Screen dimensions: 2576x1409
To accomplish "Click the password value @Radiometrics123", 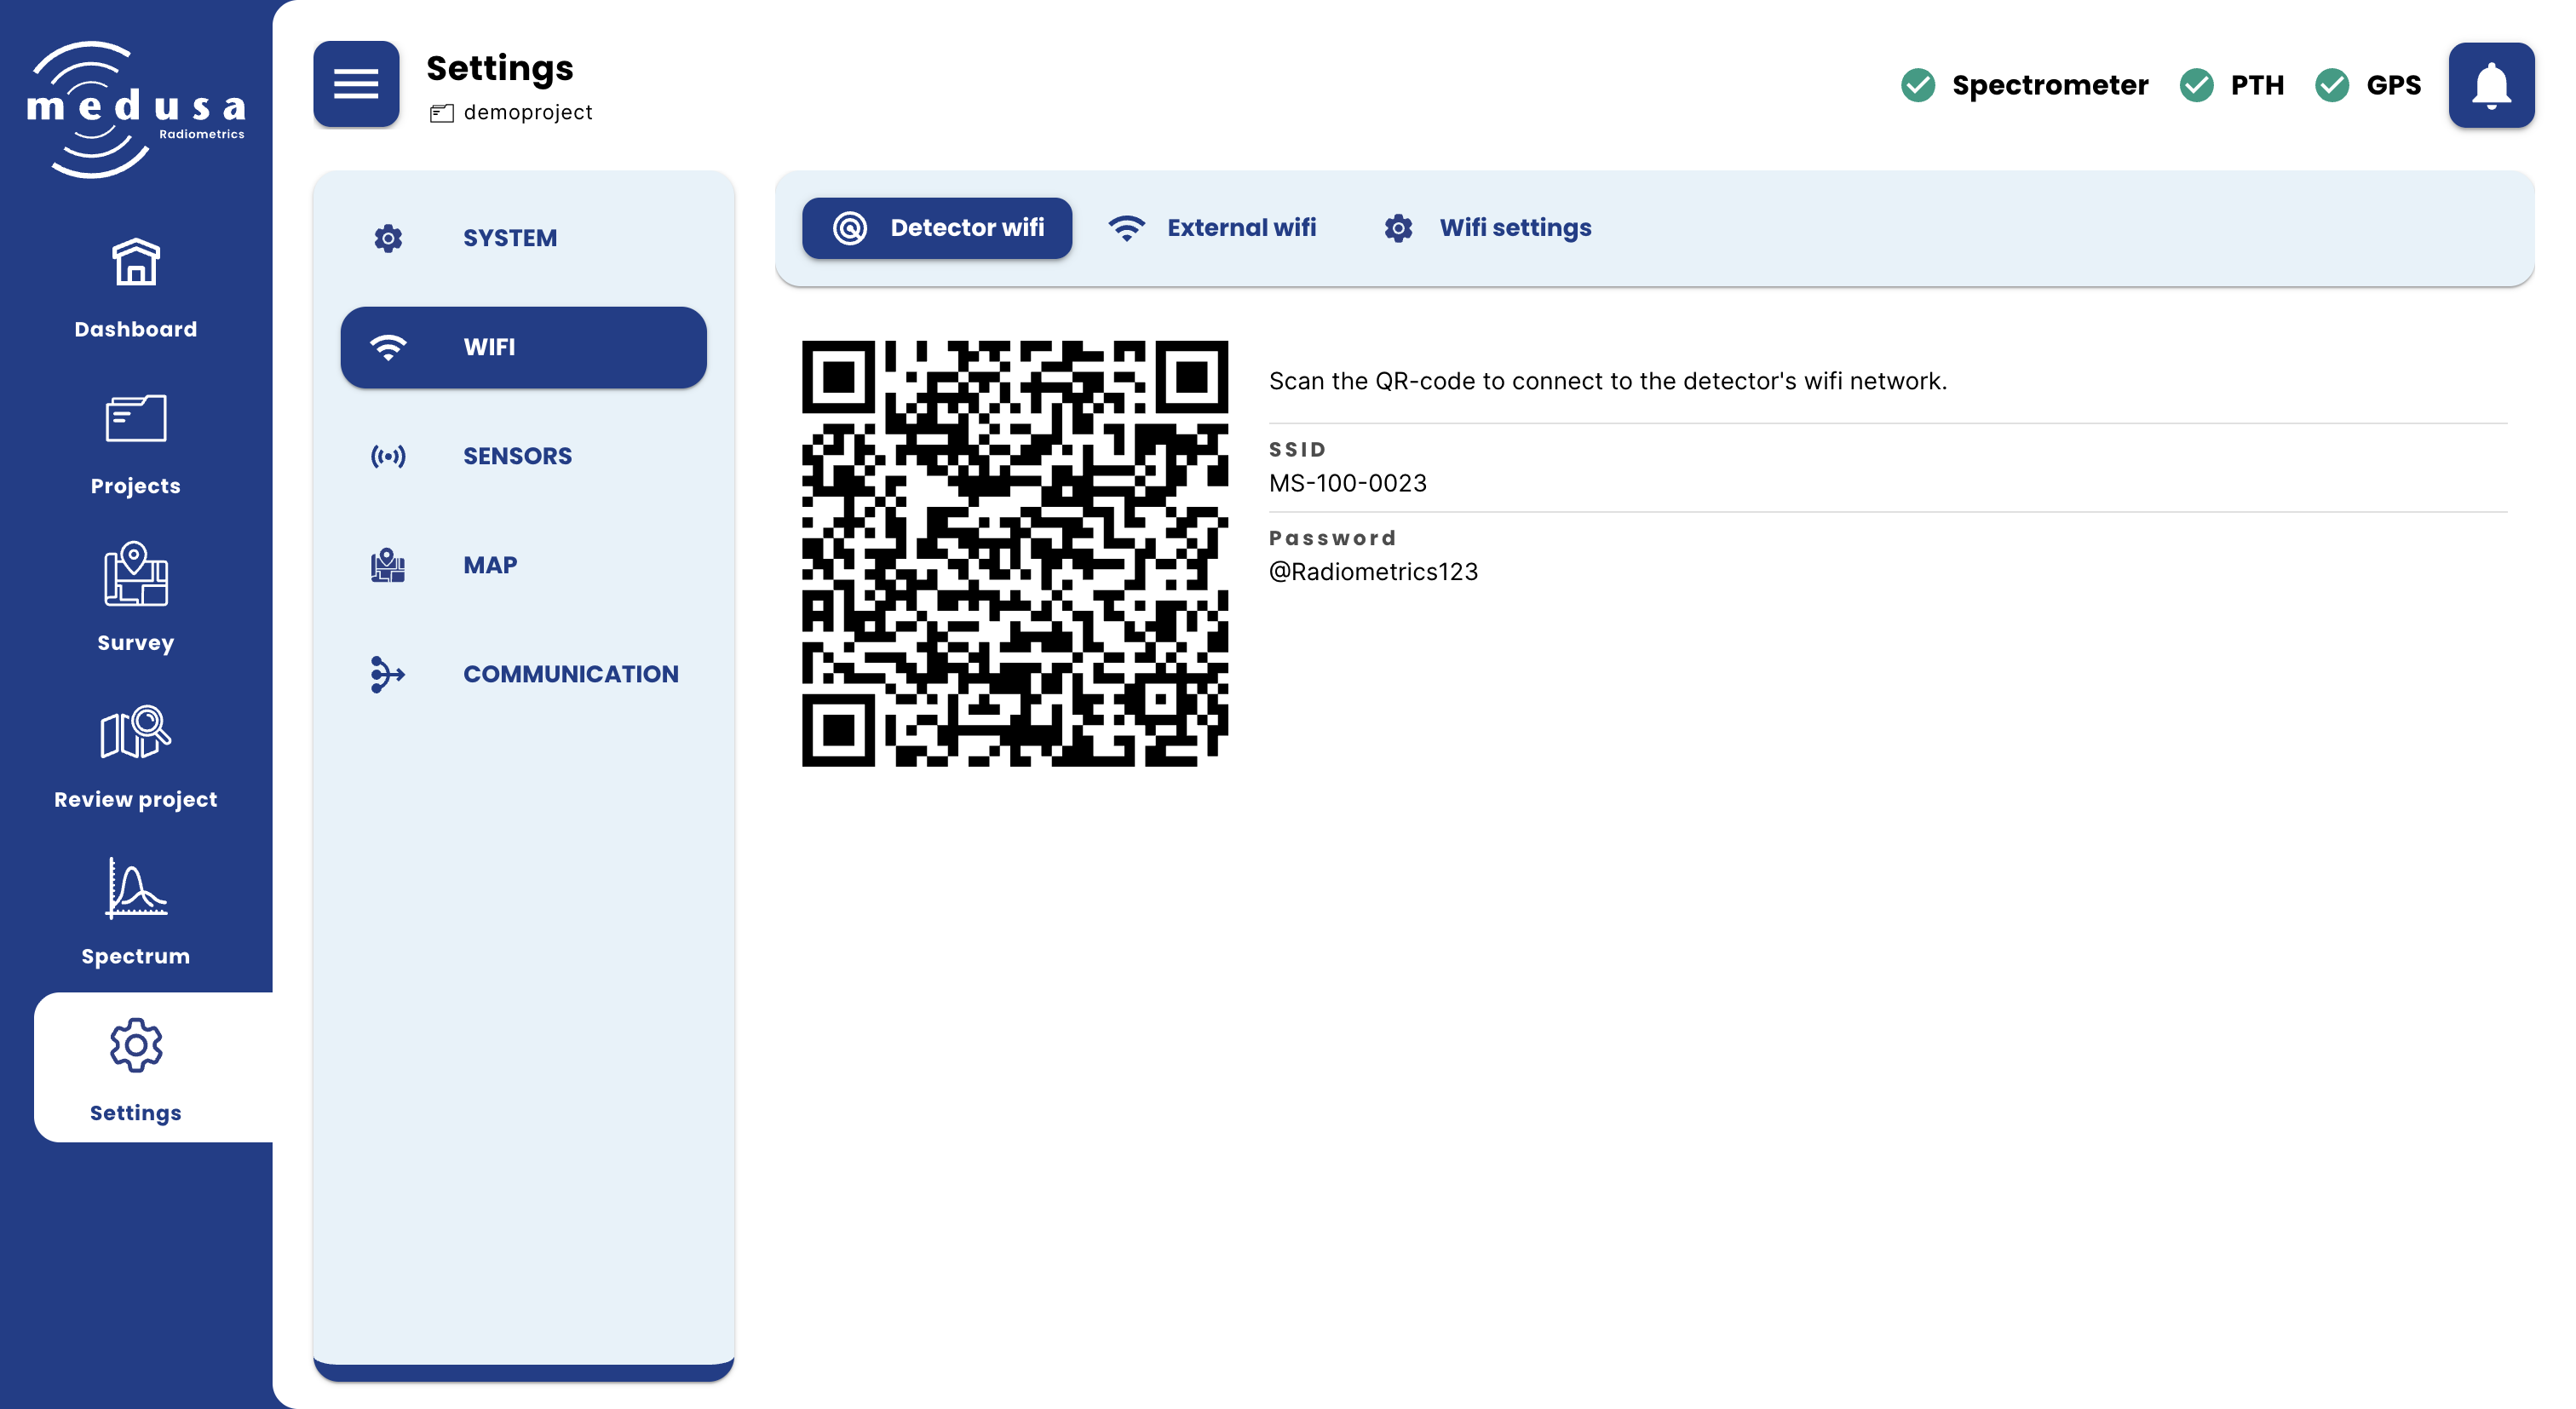I will click(x=1373, y=572).
